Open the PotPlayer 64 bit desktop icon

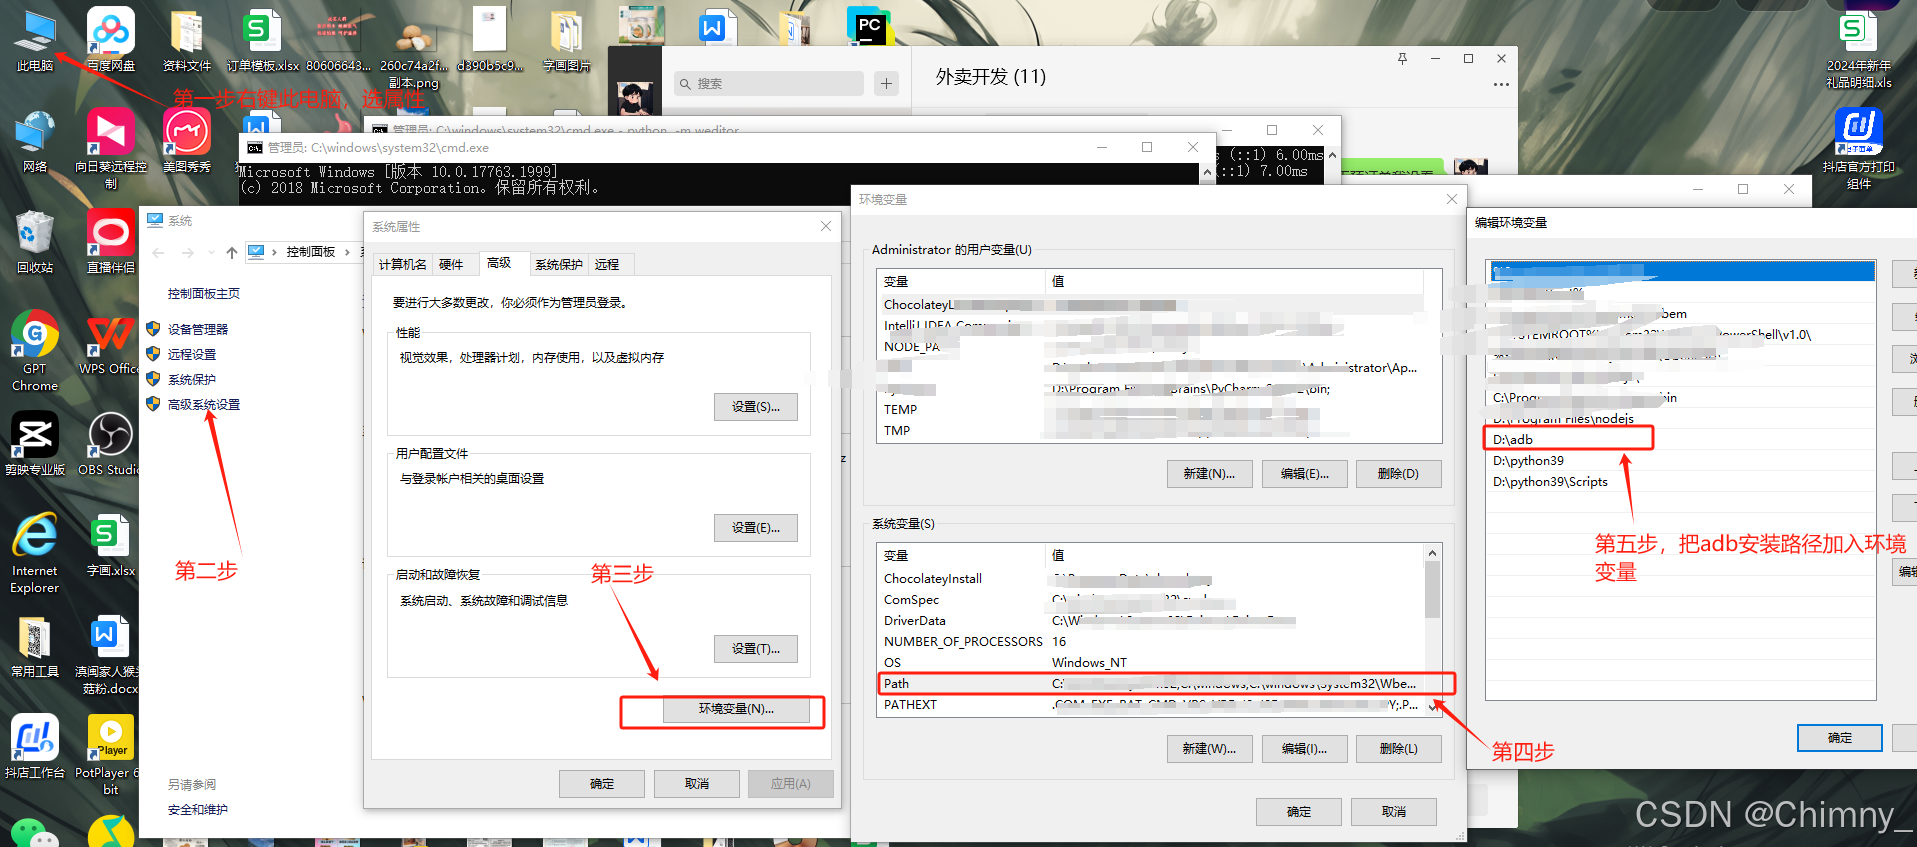point(110,755)
